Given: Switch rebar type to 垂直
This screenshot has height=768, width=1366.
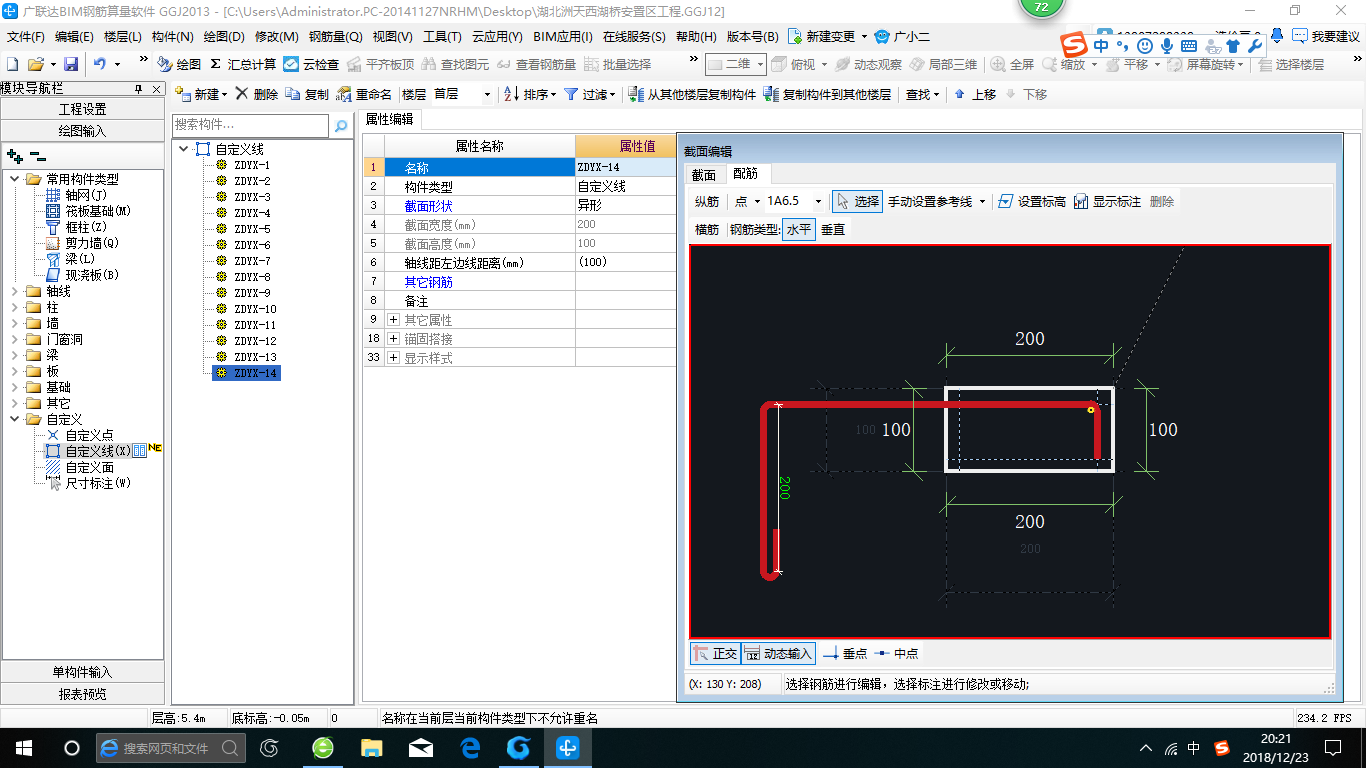Looking at the screenshot, I should pos(833,229).
